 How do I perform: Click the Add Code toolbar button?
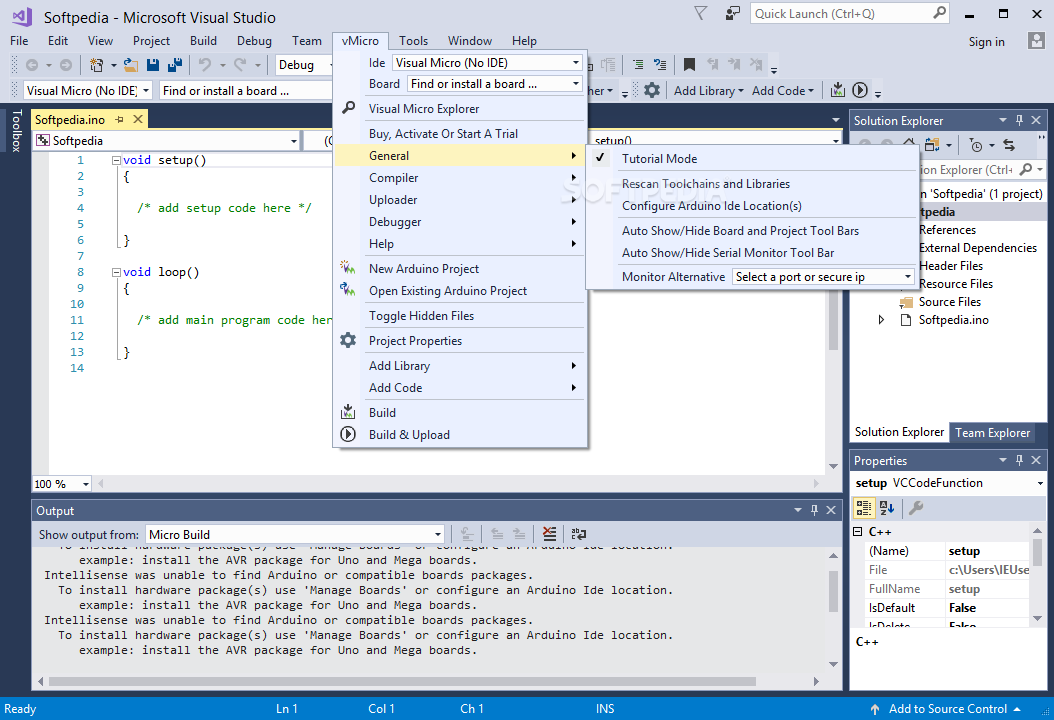783,91
